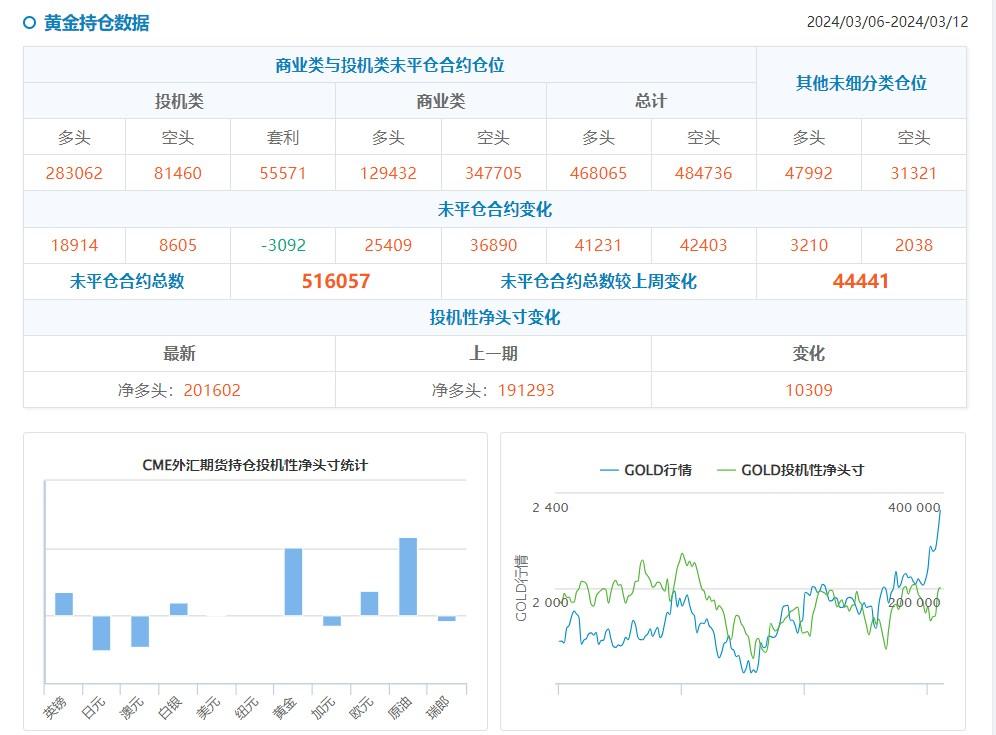This screenshot has height=735, width=996.
Task: Expand the 未平仓合约变化 section header
Action: (x=497, y=209)
